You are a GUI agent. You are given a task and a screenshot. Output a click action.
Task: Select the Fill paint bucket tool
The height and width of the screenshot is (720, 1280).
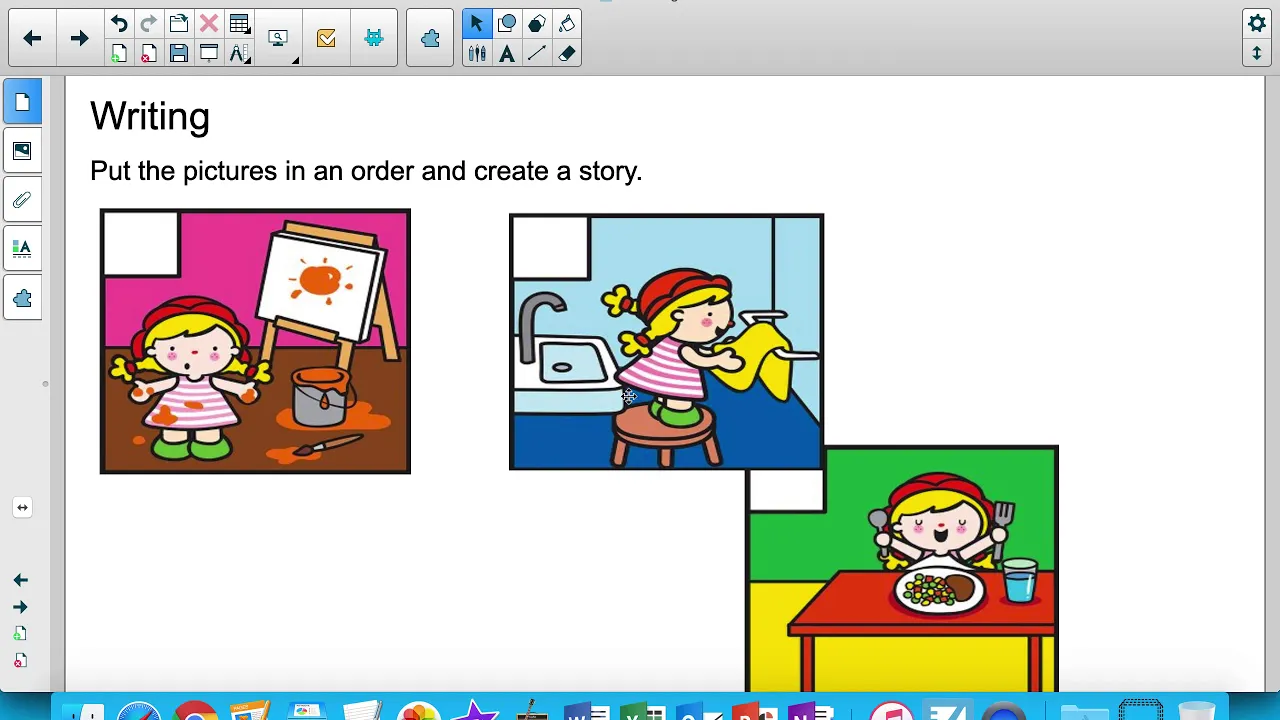(x=566, y=23)
